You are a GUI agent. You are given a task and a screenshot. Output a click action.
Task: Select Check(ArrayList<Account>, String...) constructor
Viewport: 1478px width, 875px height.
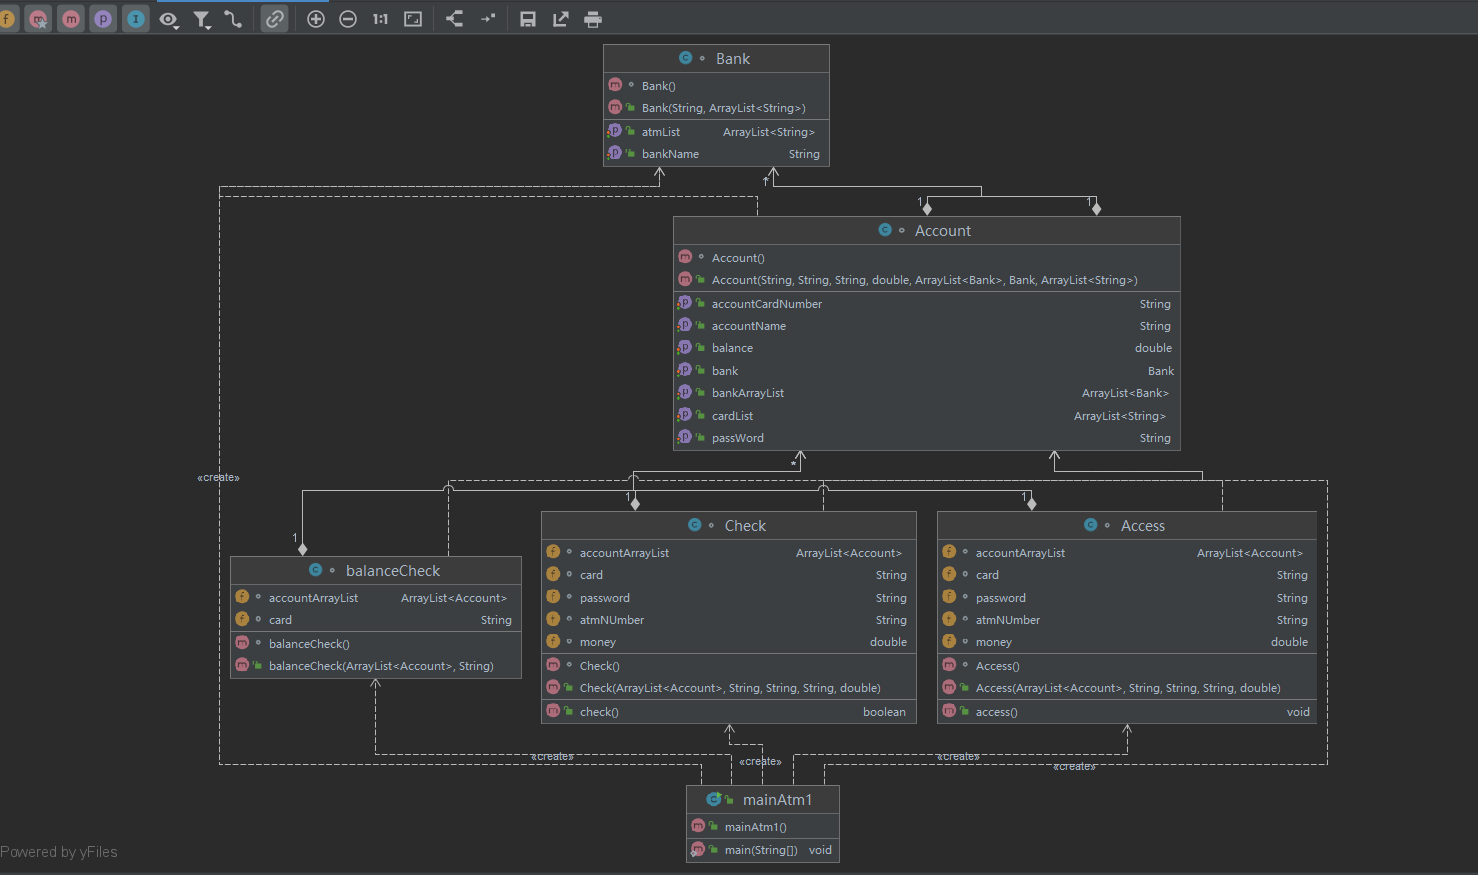(729, 688)
